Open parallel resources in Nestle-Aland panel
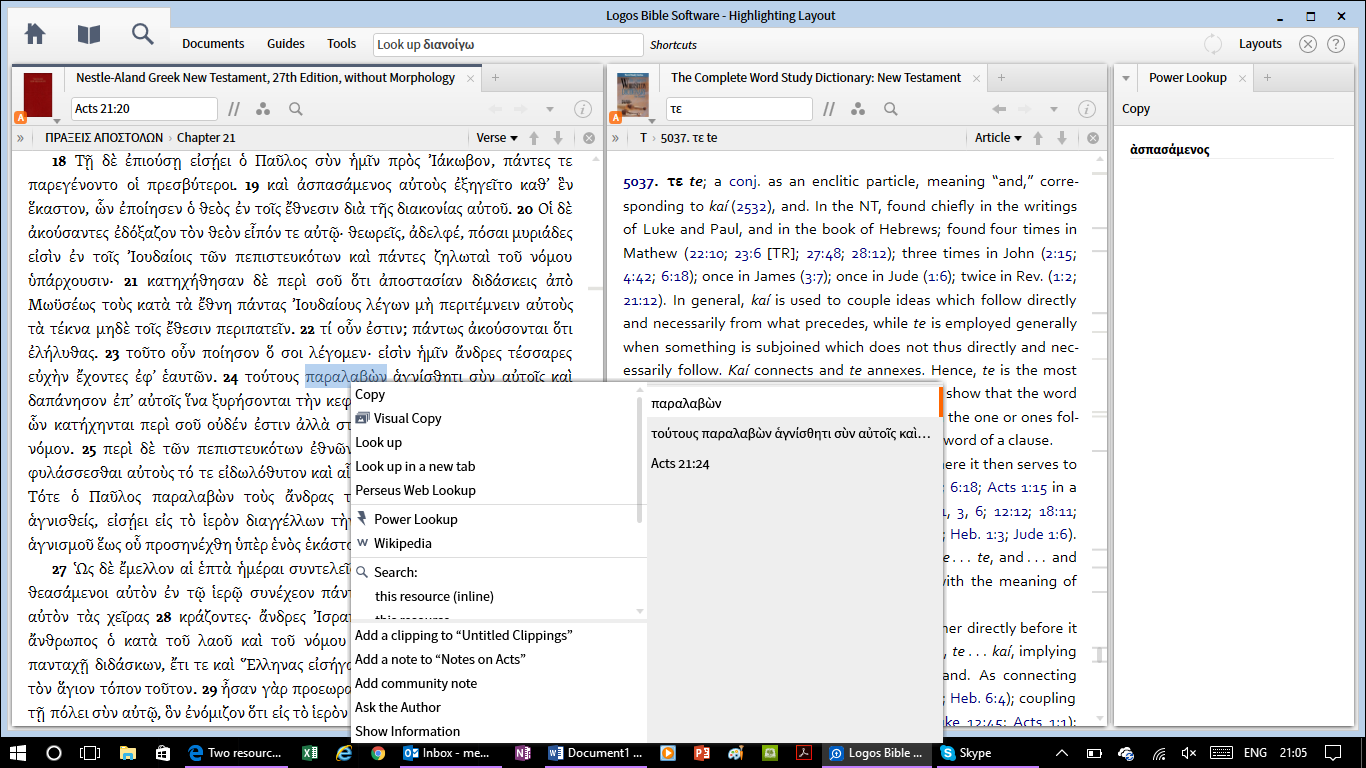Image resolution: width=1366 pixels, height=768 pixels. tap(234, 109)
